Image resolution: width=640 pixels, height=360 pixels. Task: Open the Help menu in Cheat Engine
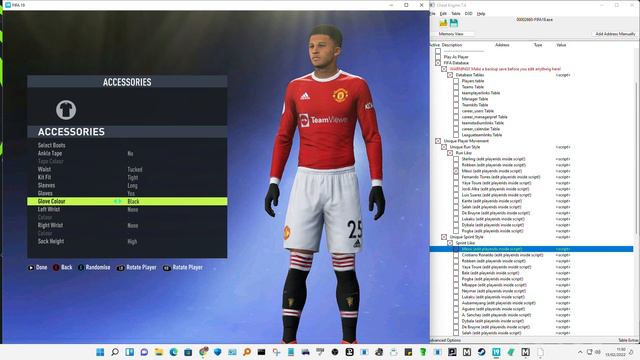coord(481,14)
